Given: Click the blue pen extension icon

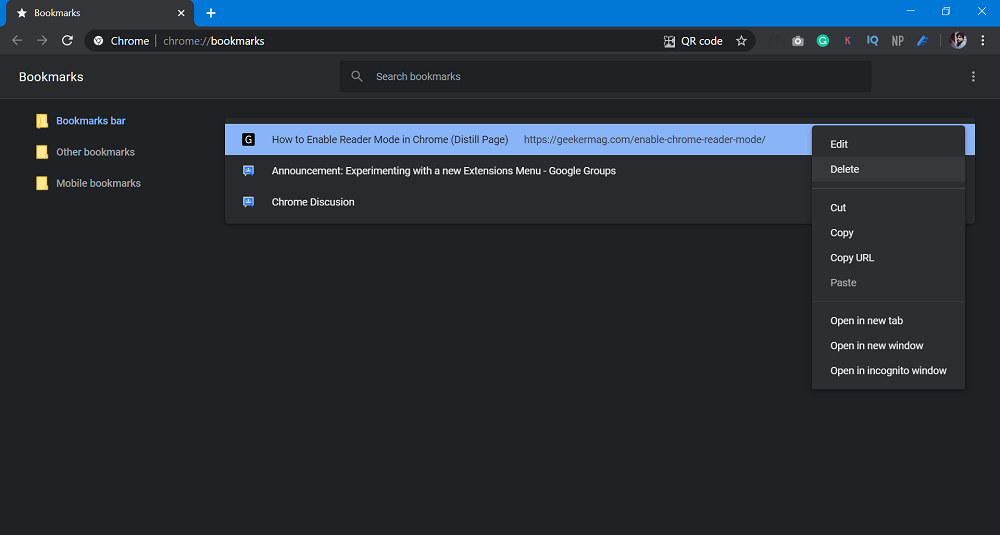Looking at the screenshot, I should (922, 41).
